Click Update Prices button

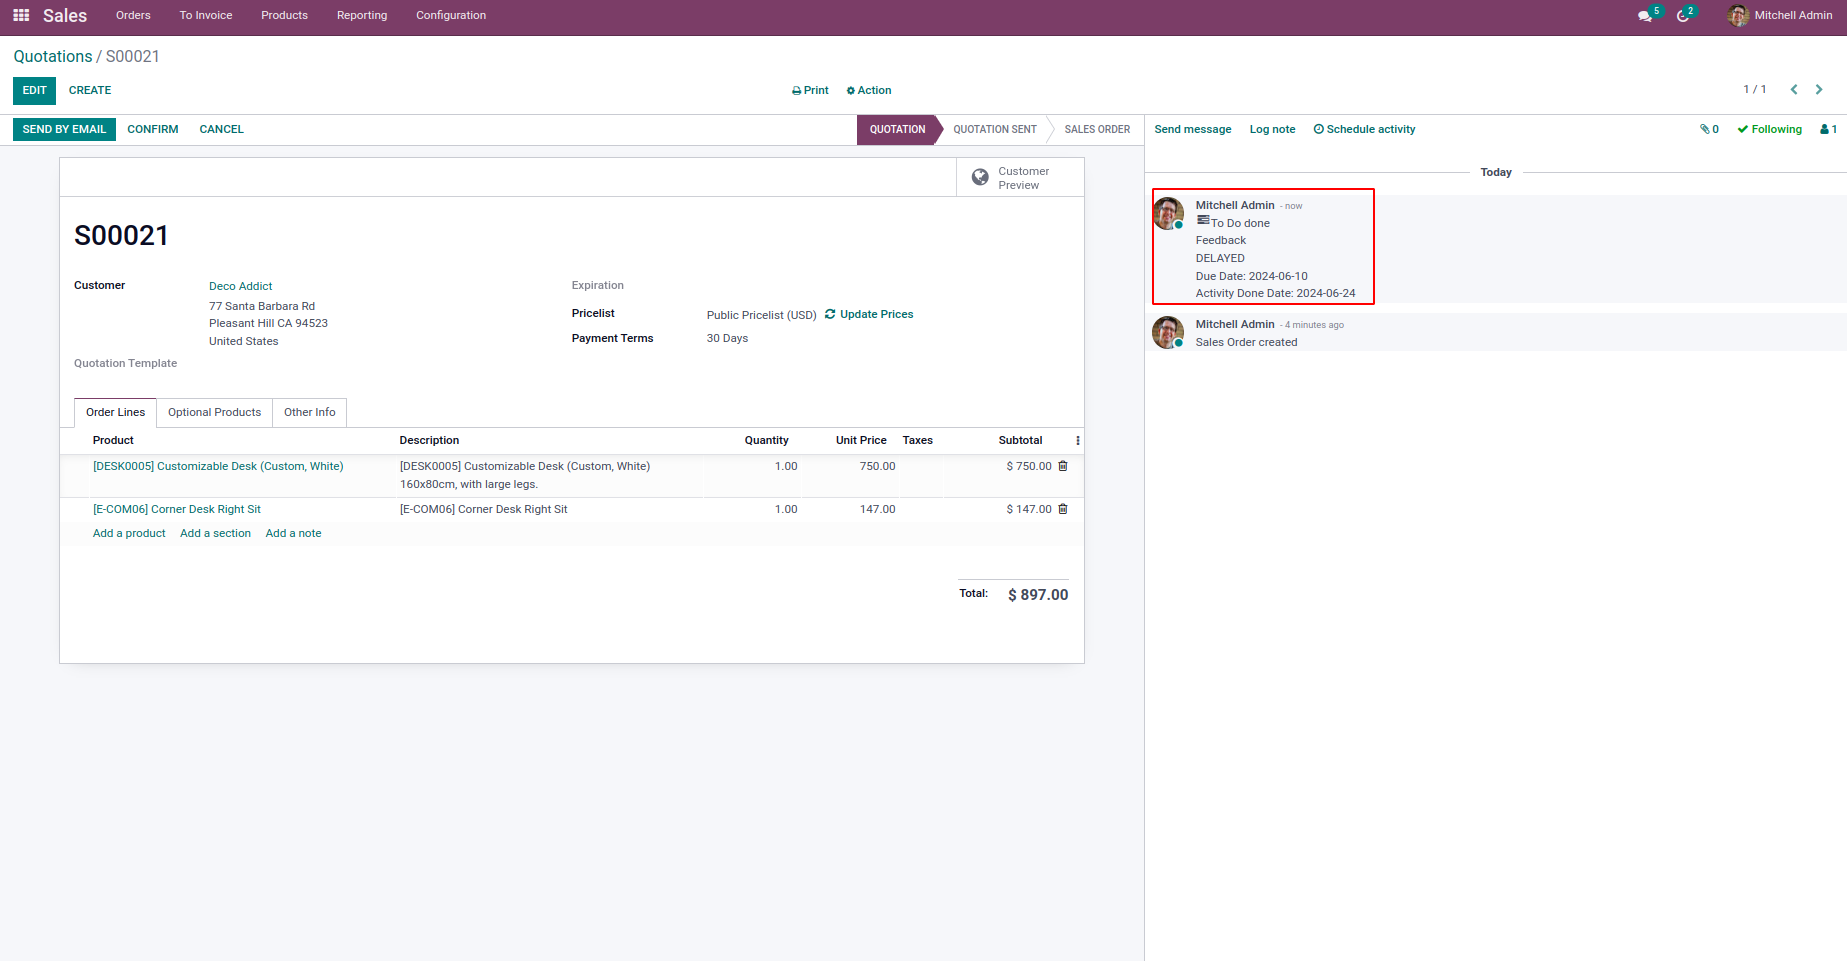pyautogui.click(x=869, y=314)
